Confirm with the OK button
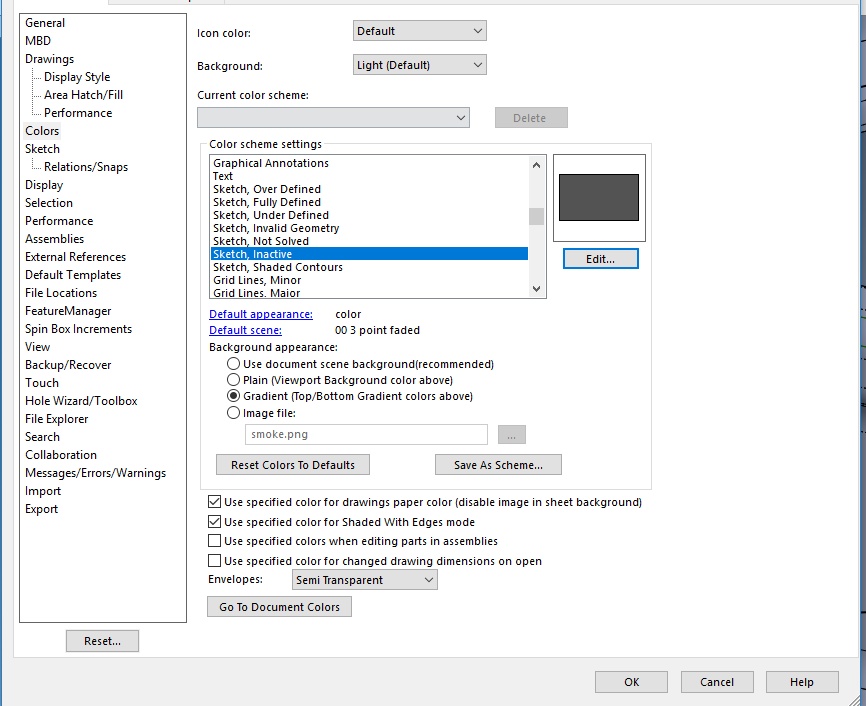Image resolution: width=866 pixels, height=706 pixels. [631, 682]
